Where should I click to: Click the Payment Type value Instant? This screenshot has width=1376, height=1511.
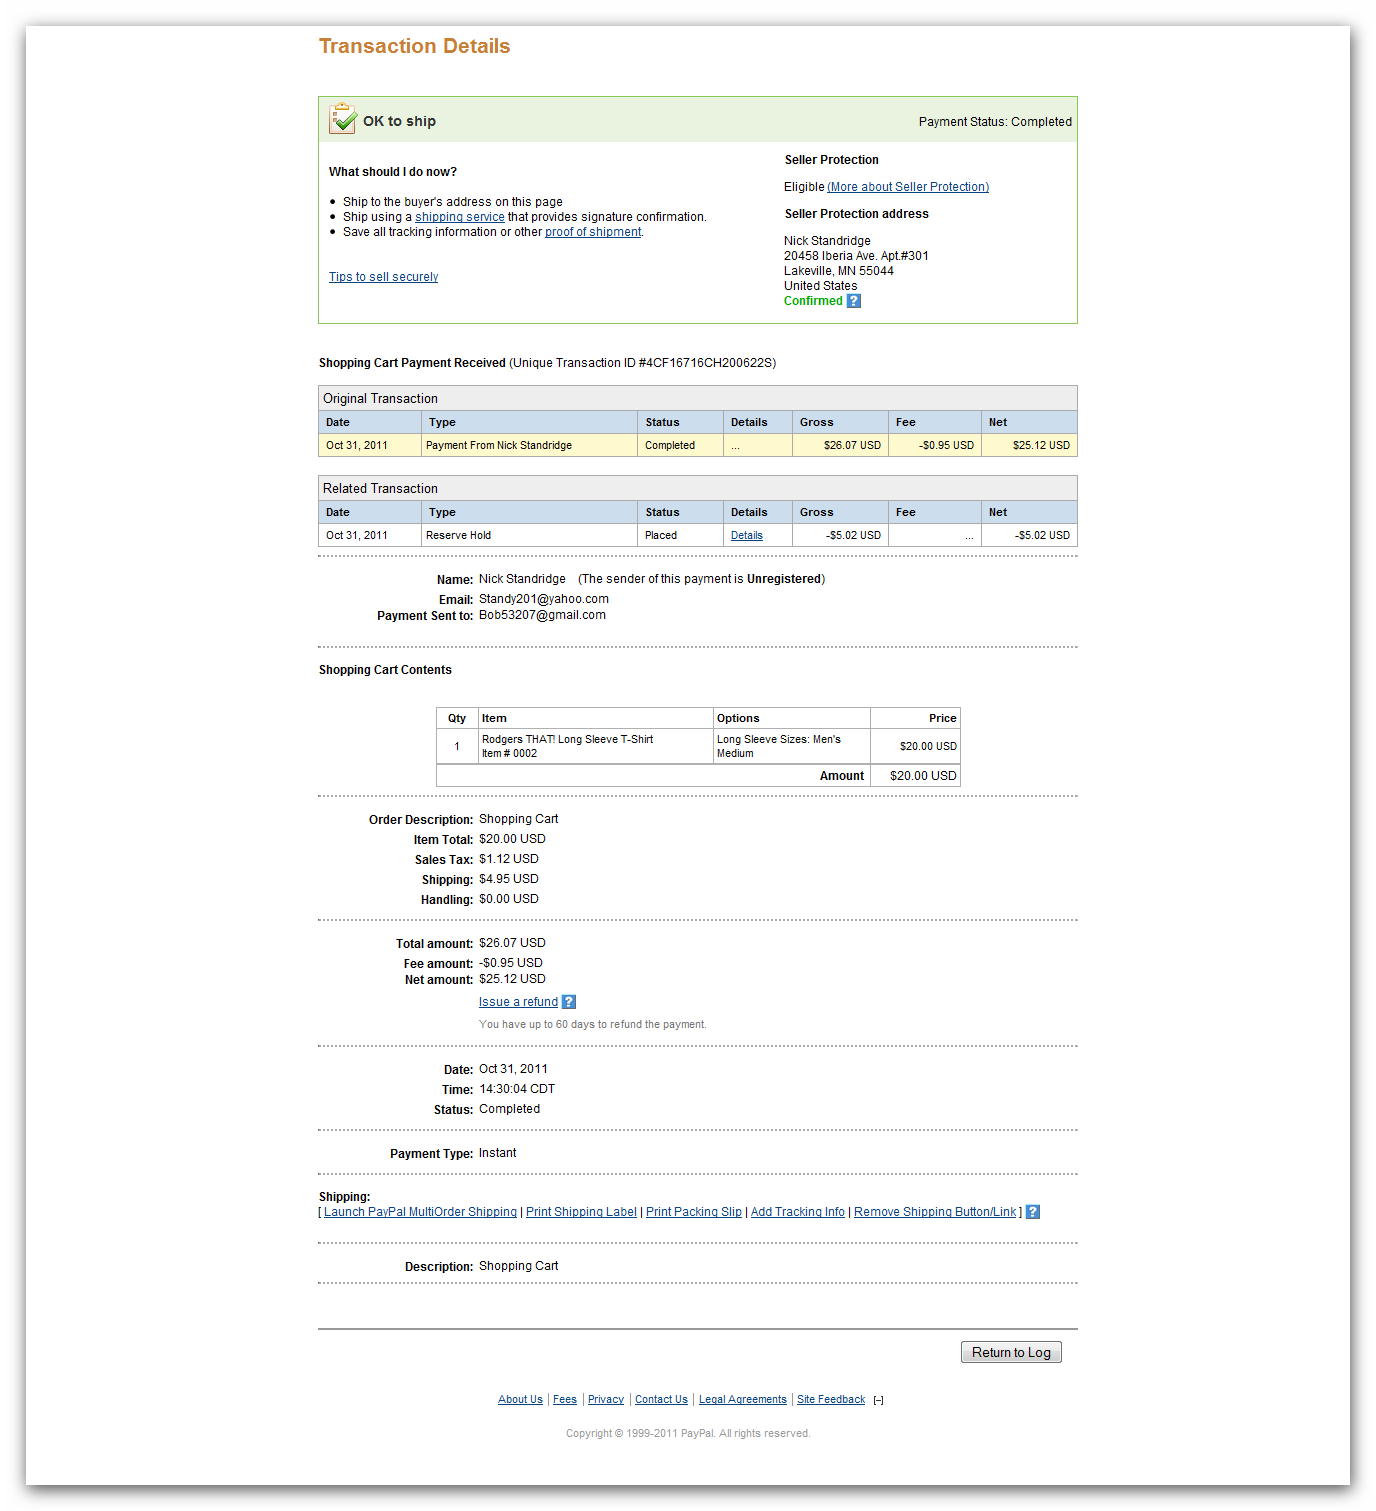tap(498, 1153)
